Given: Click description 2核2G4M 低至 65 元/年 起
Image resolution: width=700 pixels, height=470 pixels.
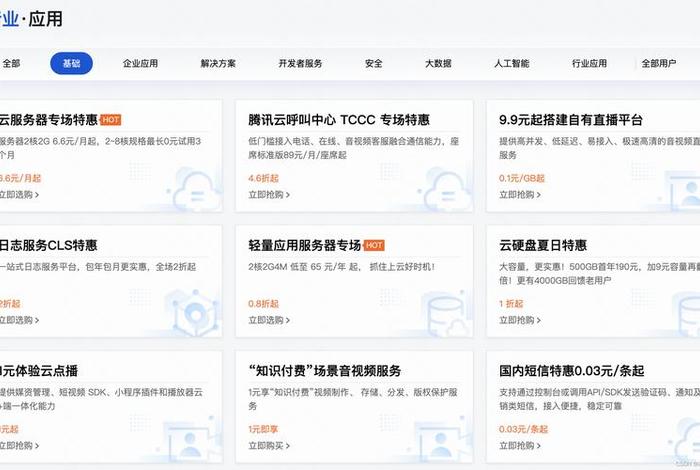Looking at the screenshot, I should point(342,266).
